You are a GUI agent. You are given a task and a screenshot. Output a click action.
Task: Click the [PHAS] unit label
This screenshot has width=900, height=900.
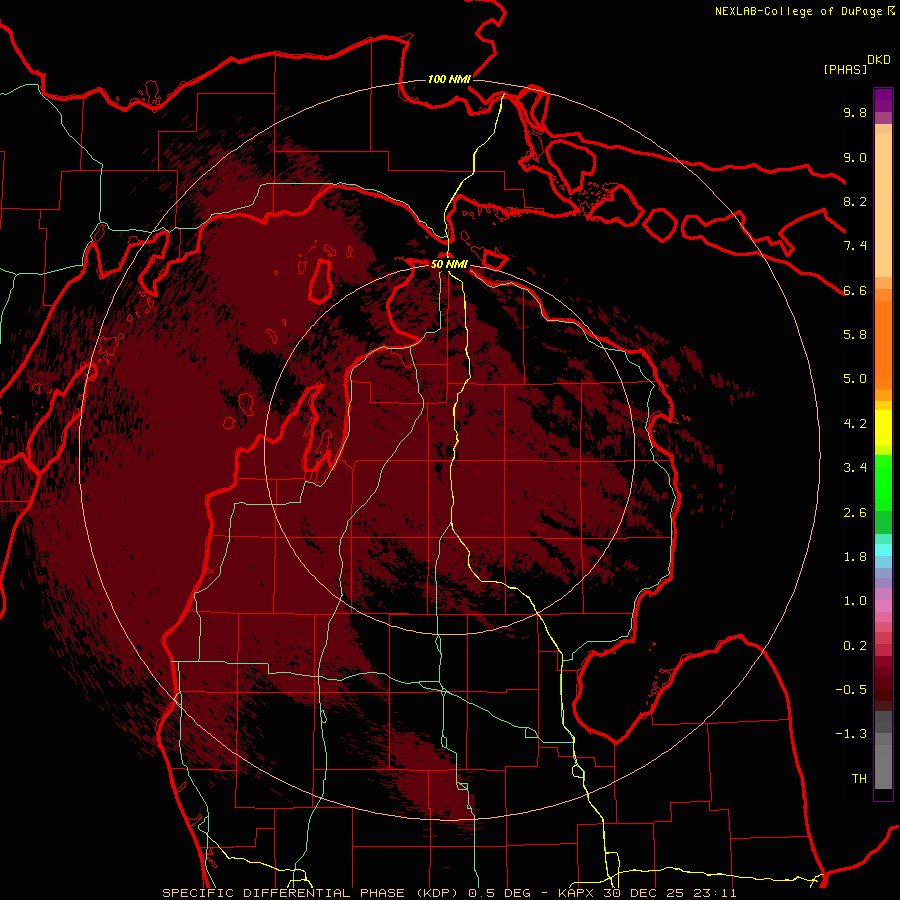tap(845, 69)
